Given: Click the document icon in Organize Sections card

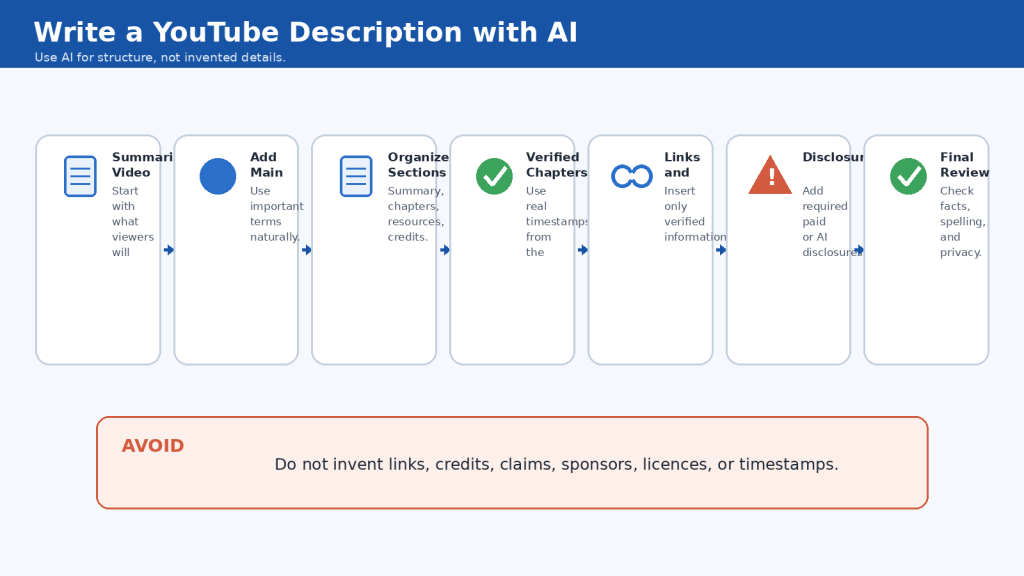Looking at the screenshot, I should (356, 176).
